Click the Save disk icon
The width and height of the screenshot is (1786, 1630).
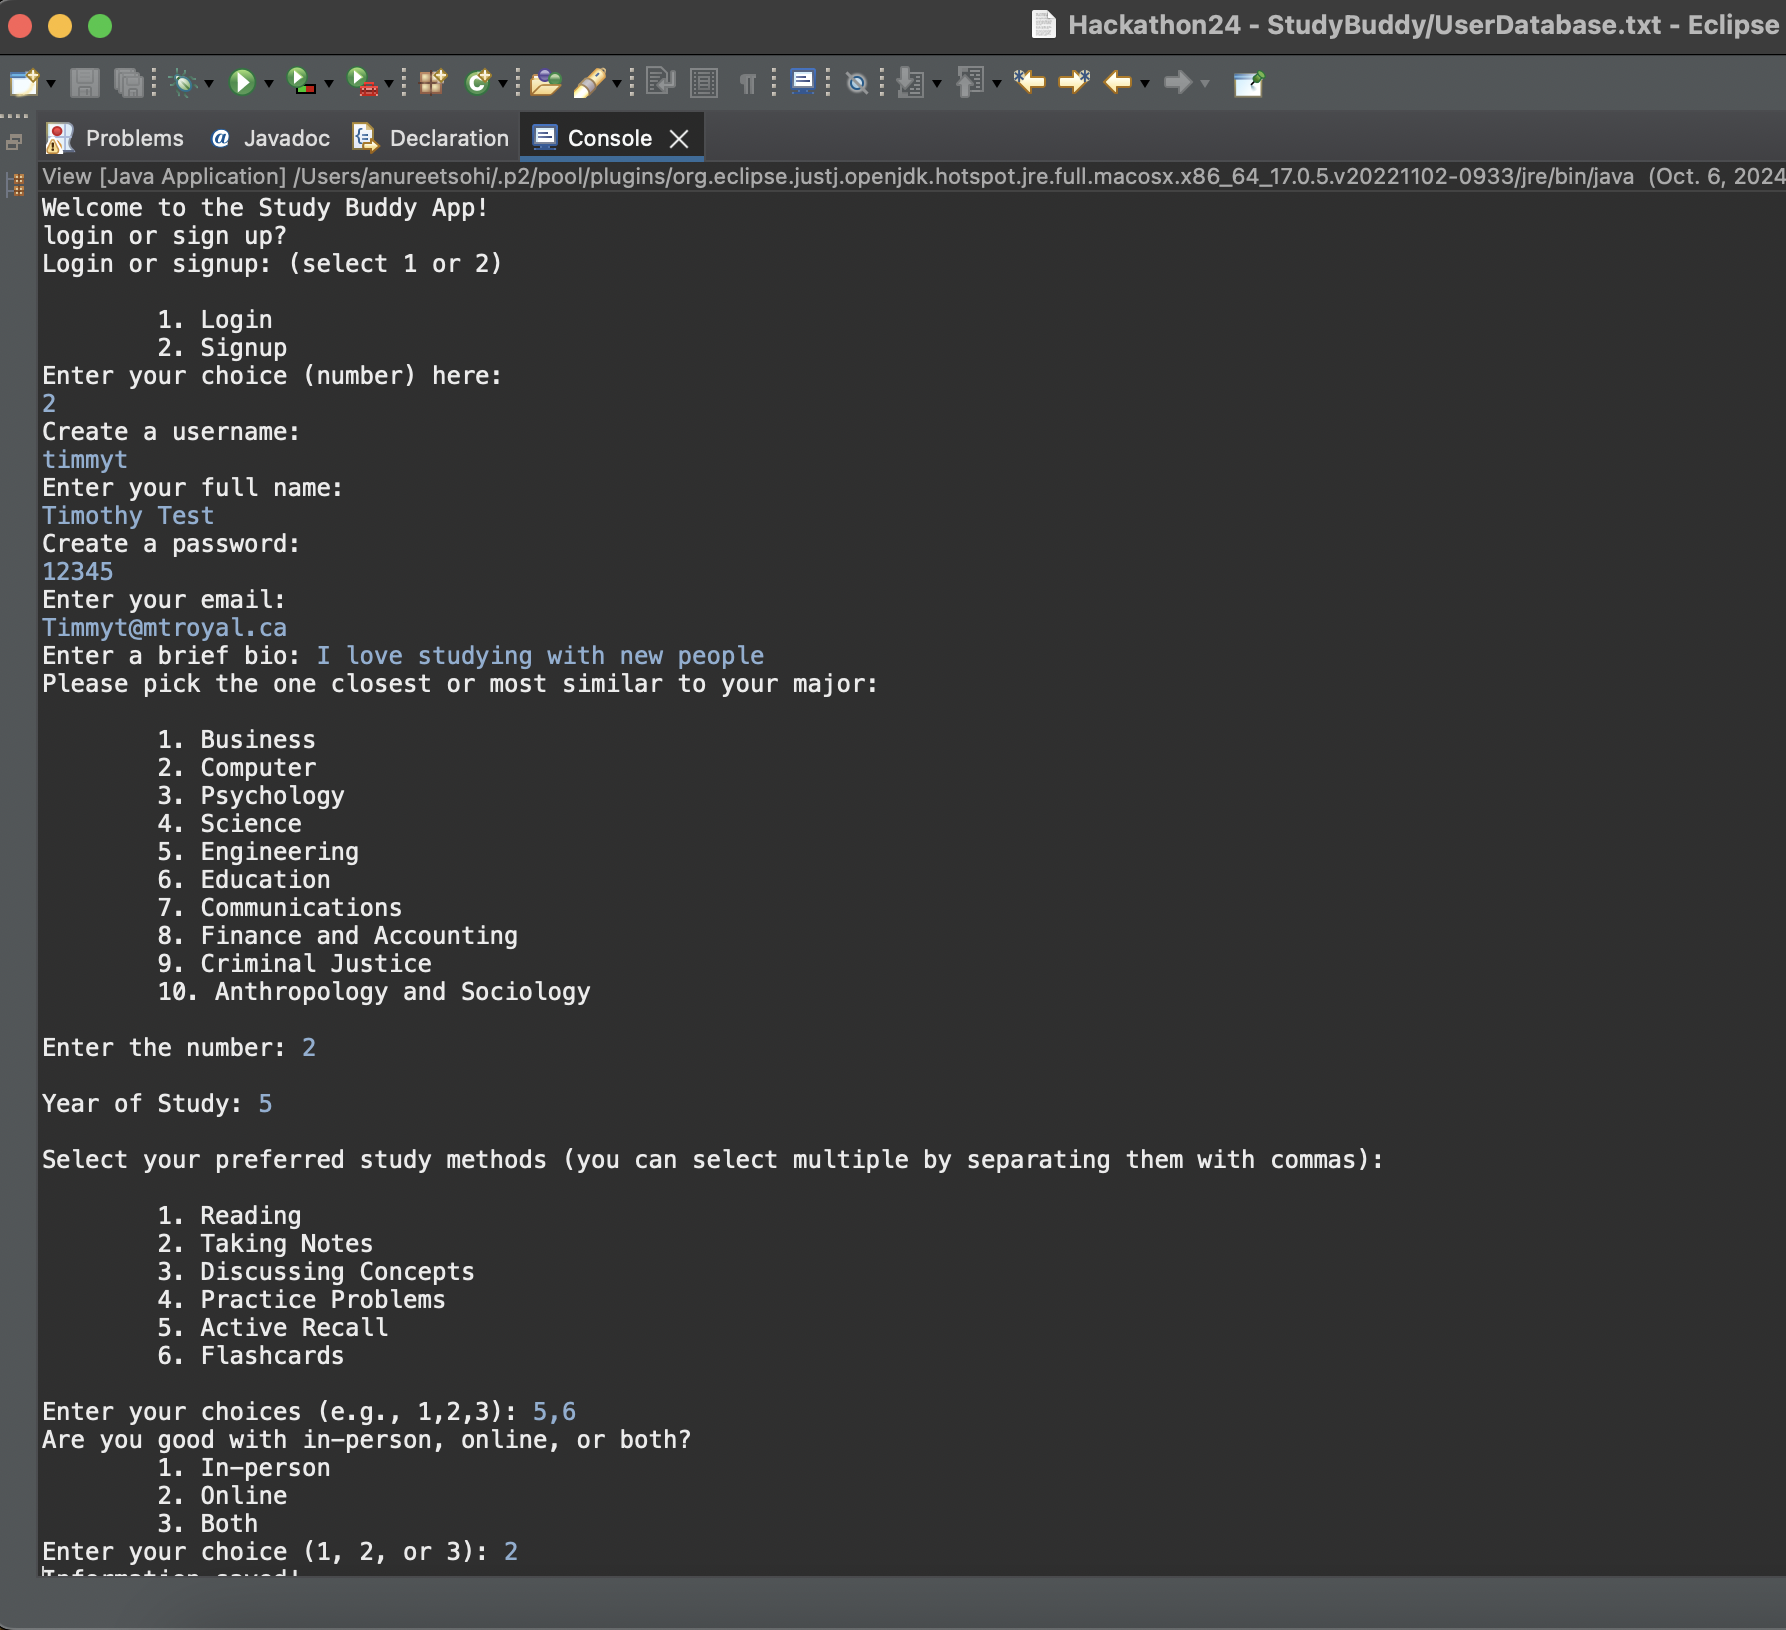85,83
